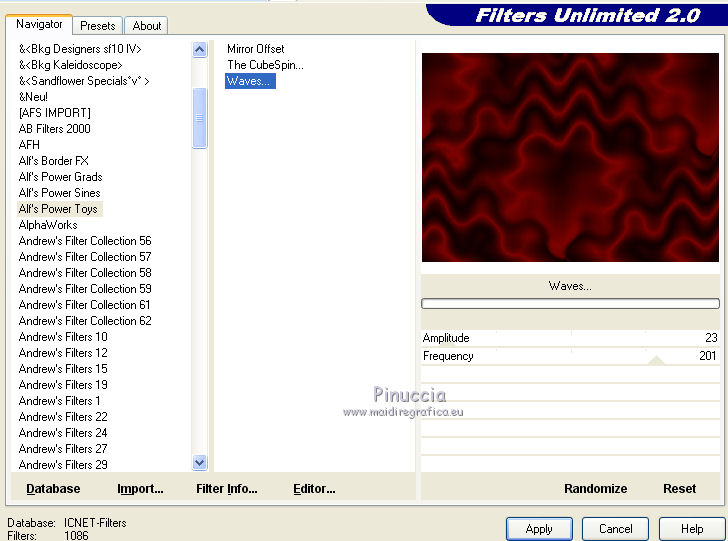Select Andrew's Filter Collection 61
The image size is (728, 541).
84,305
